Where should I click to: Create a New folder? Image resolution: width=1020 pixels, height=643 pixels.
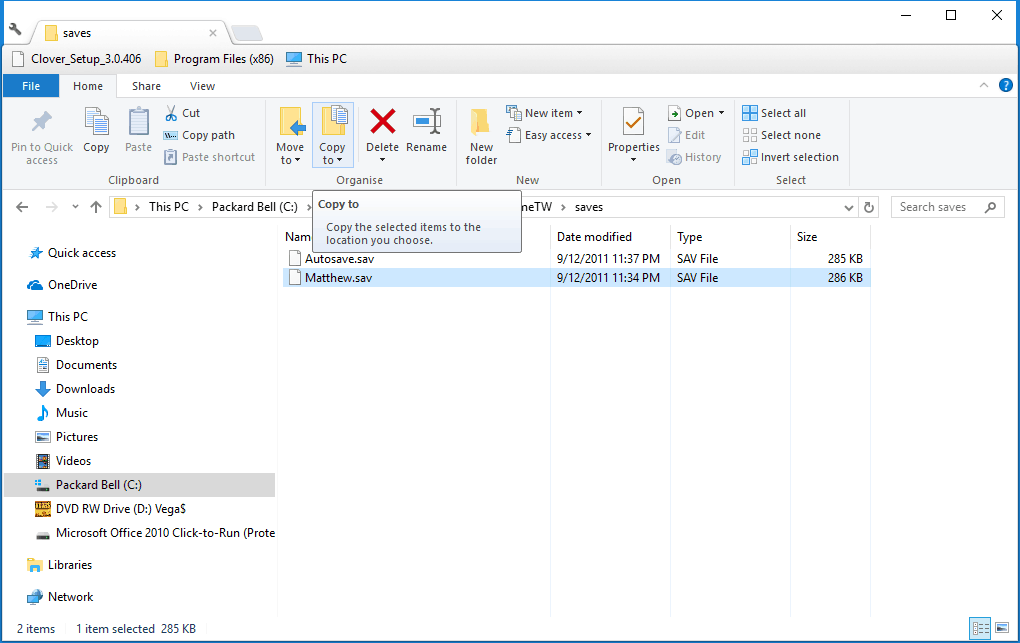481,136
